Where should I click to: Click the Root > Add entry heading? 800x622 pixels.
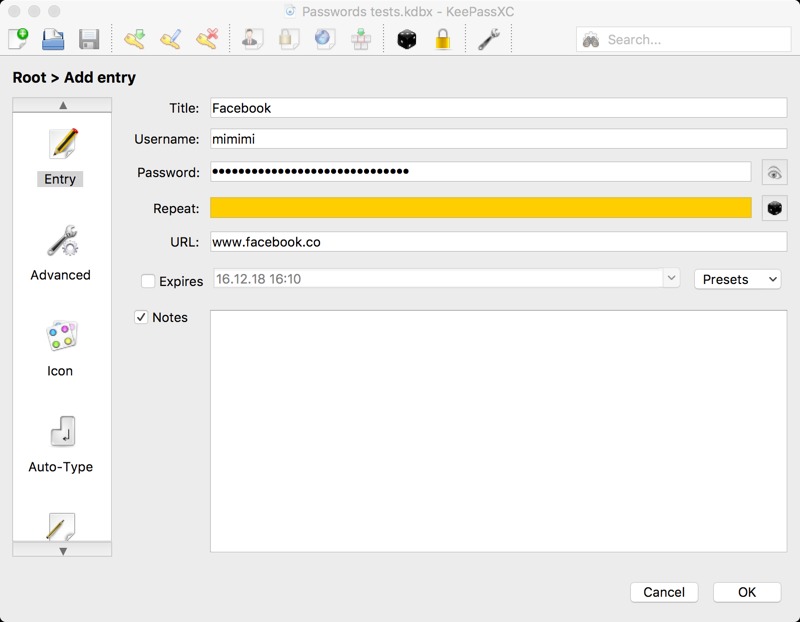pos(74,78)
